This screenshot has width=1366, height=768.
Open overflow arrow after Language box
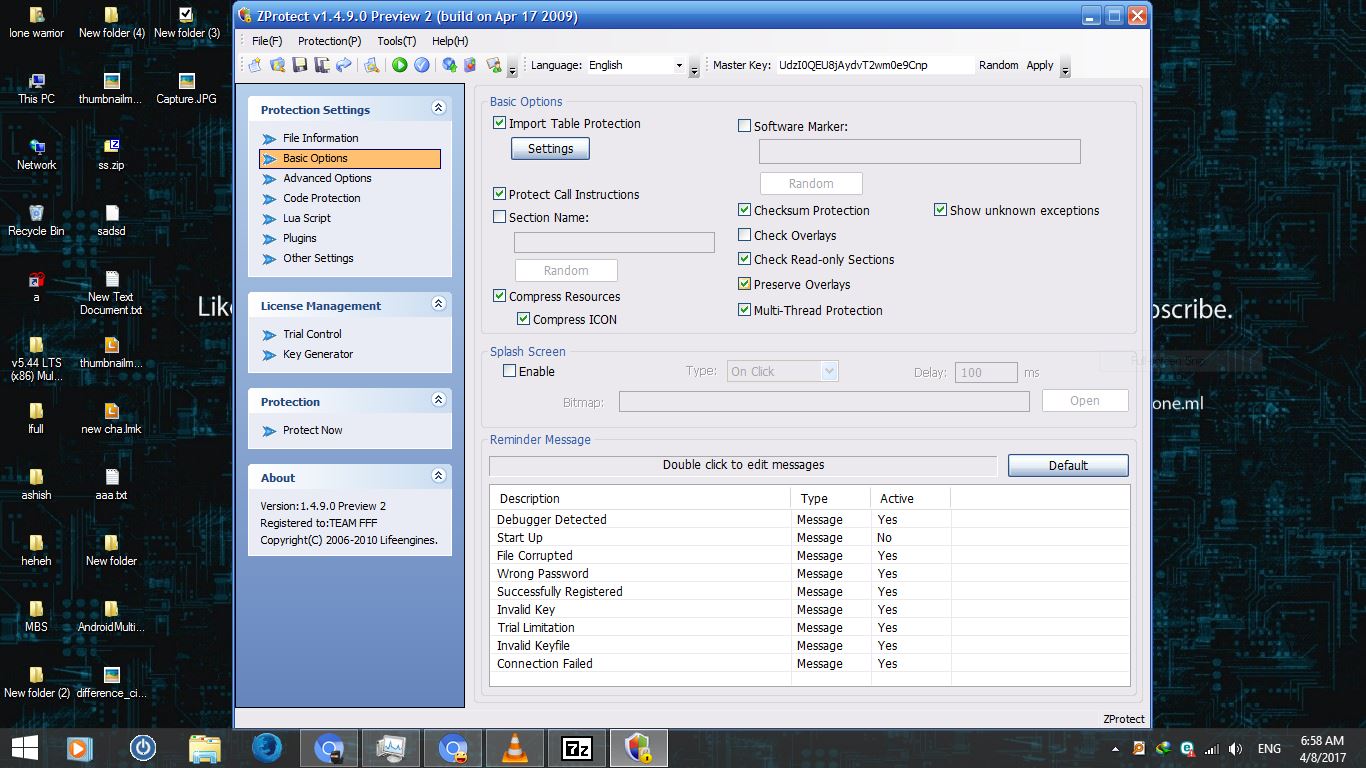coord(695,69)
